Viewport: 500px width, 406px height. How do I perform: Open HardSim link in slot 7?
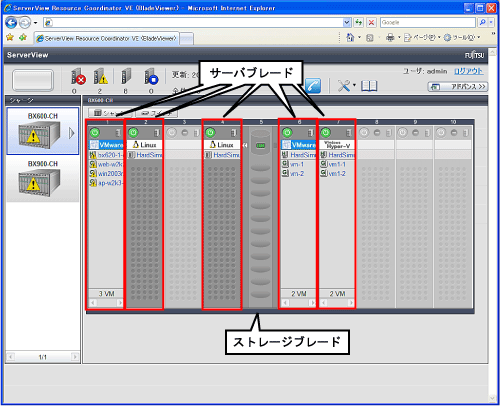click(x=341, y=155)
